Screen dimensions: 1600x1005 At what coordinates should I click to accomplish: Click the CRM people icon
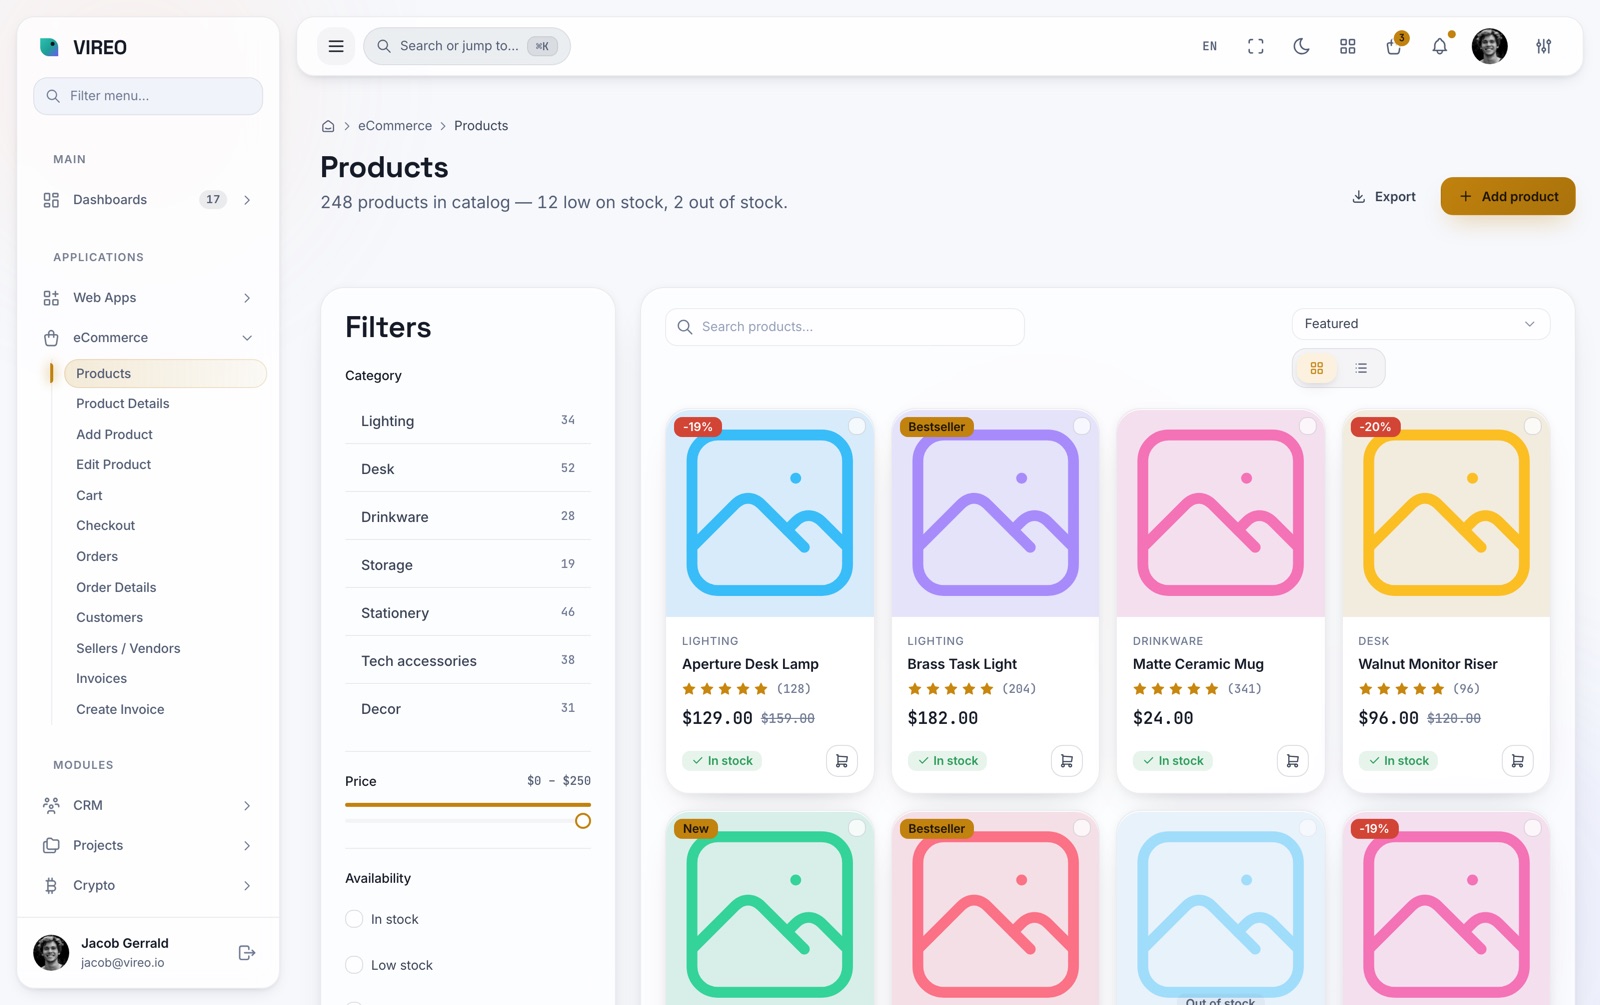tap(51, 805)
